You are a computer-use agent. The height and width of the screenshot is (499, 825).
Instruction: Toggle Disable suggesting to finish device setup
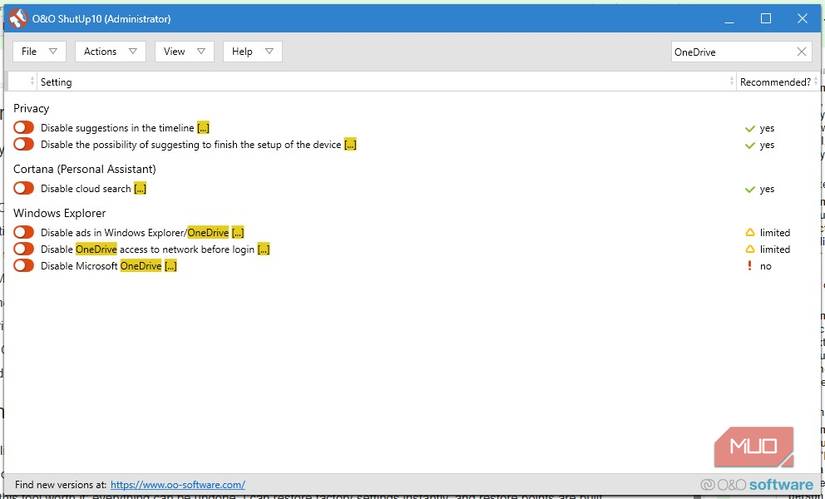coord(24,144)
